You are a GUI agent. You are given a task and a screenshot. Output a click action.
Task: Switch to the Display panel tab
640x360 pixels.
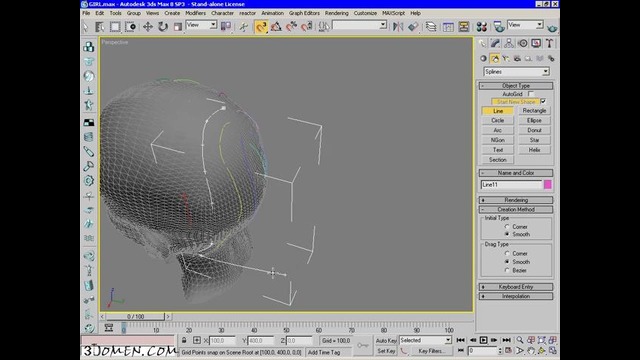pyautogui.click(x=536, y=43)
